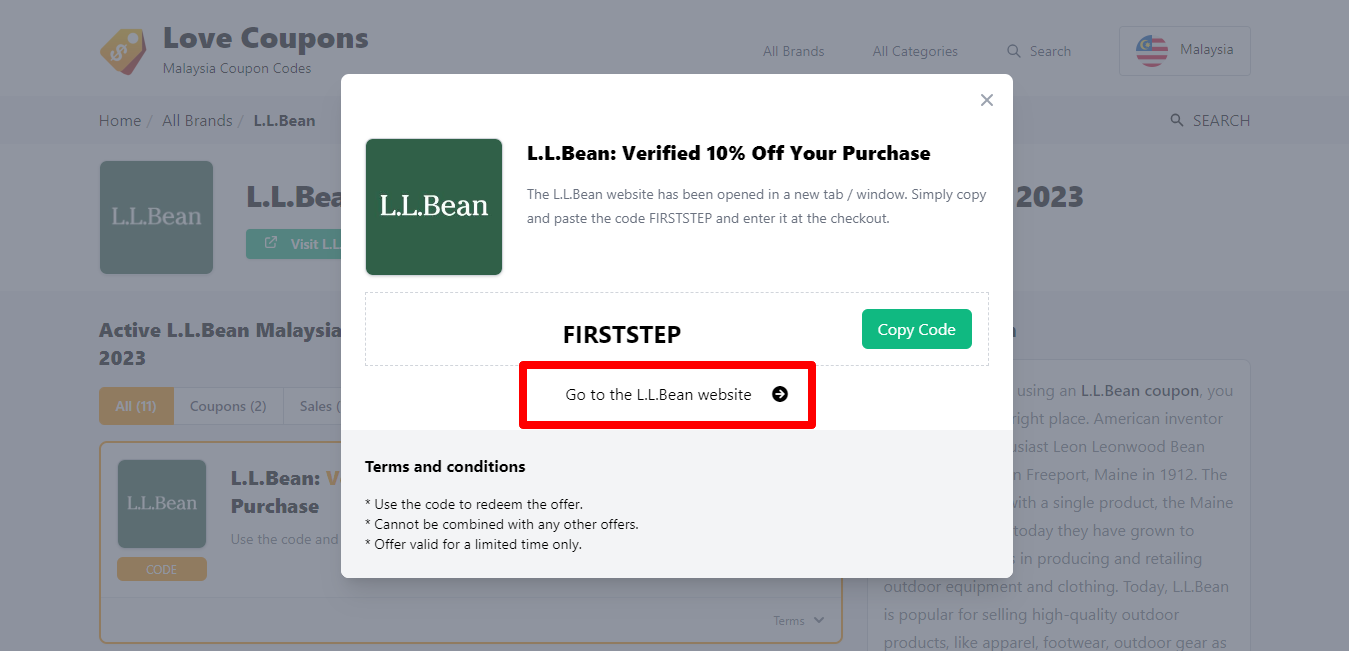The height and width of the screenshot is (651, 1349).
Task: Click the Copy Code button for FIRSTSTEP
Action: [x=916, y=329]
